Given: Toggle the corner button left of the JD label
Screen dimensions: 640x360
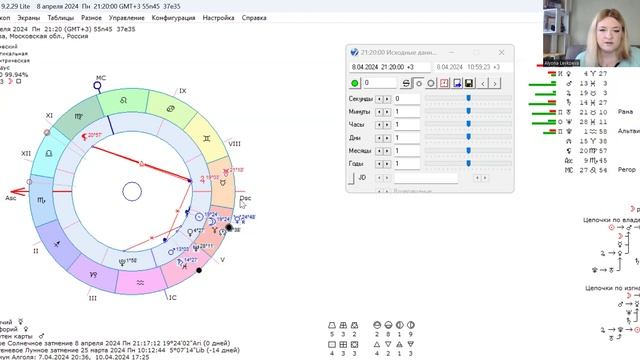Looking at the screenshot, I should tap(351, 178).
